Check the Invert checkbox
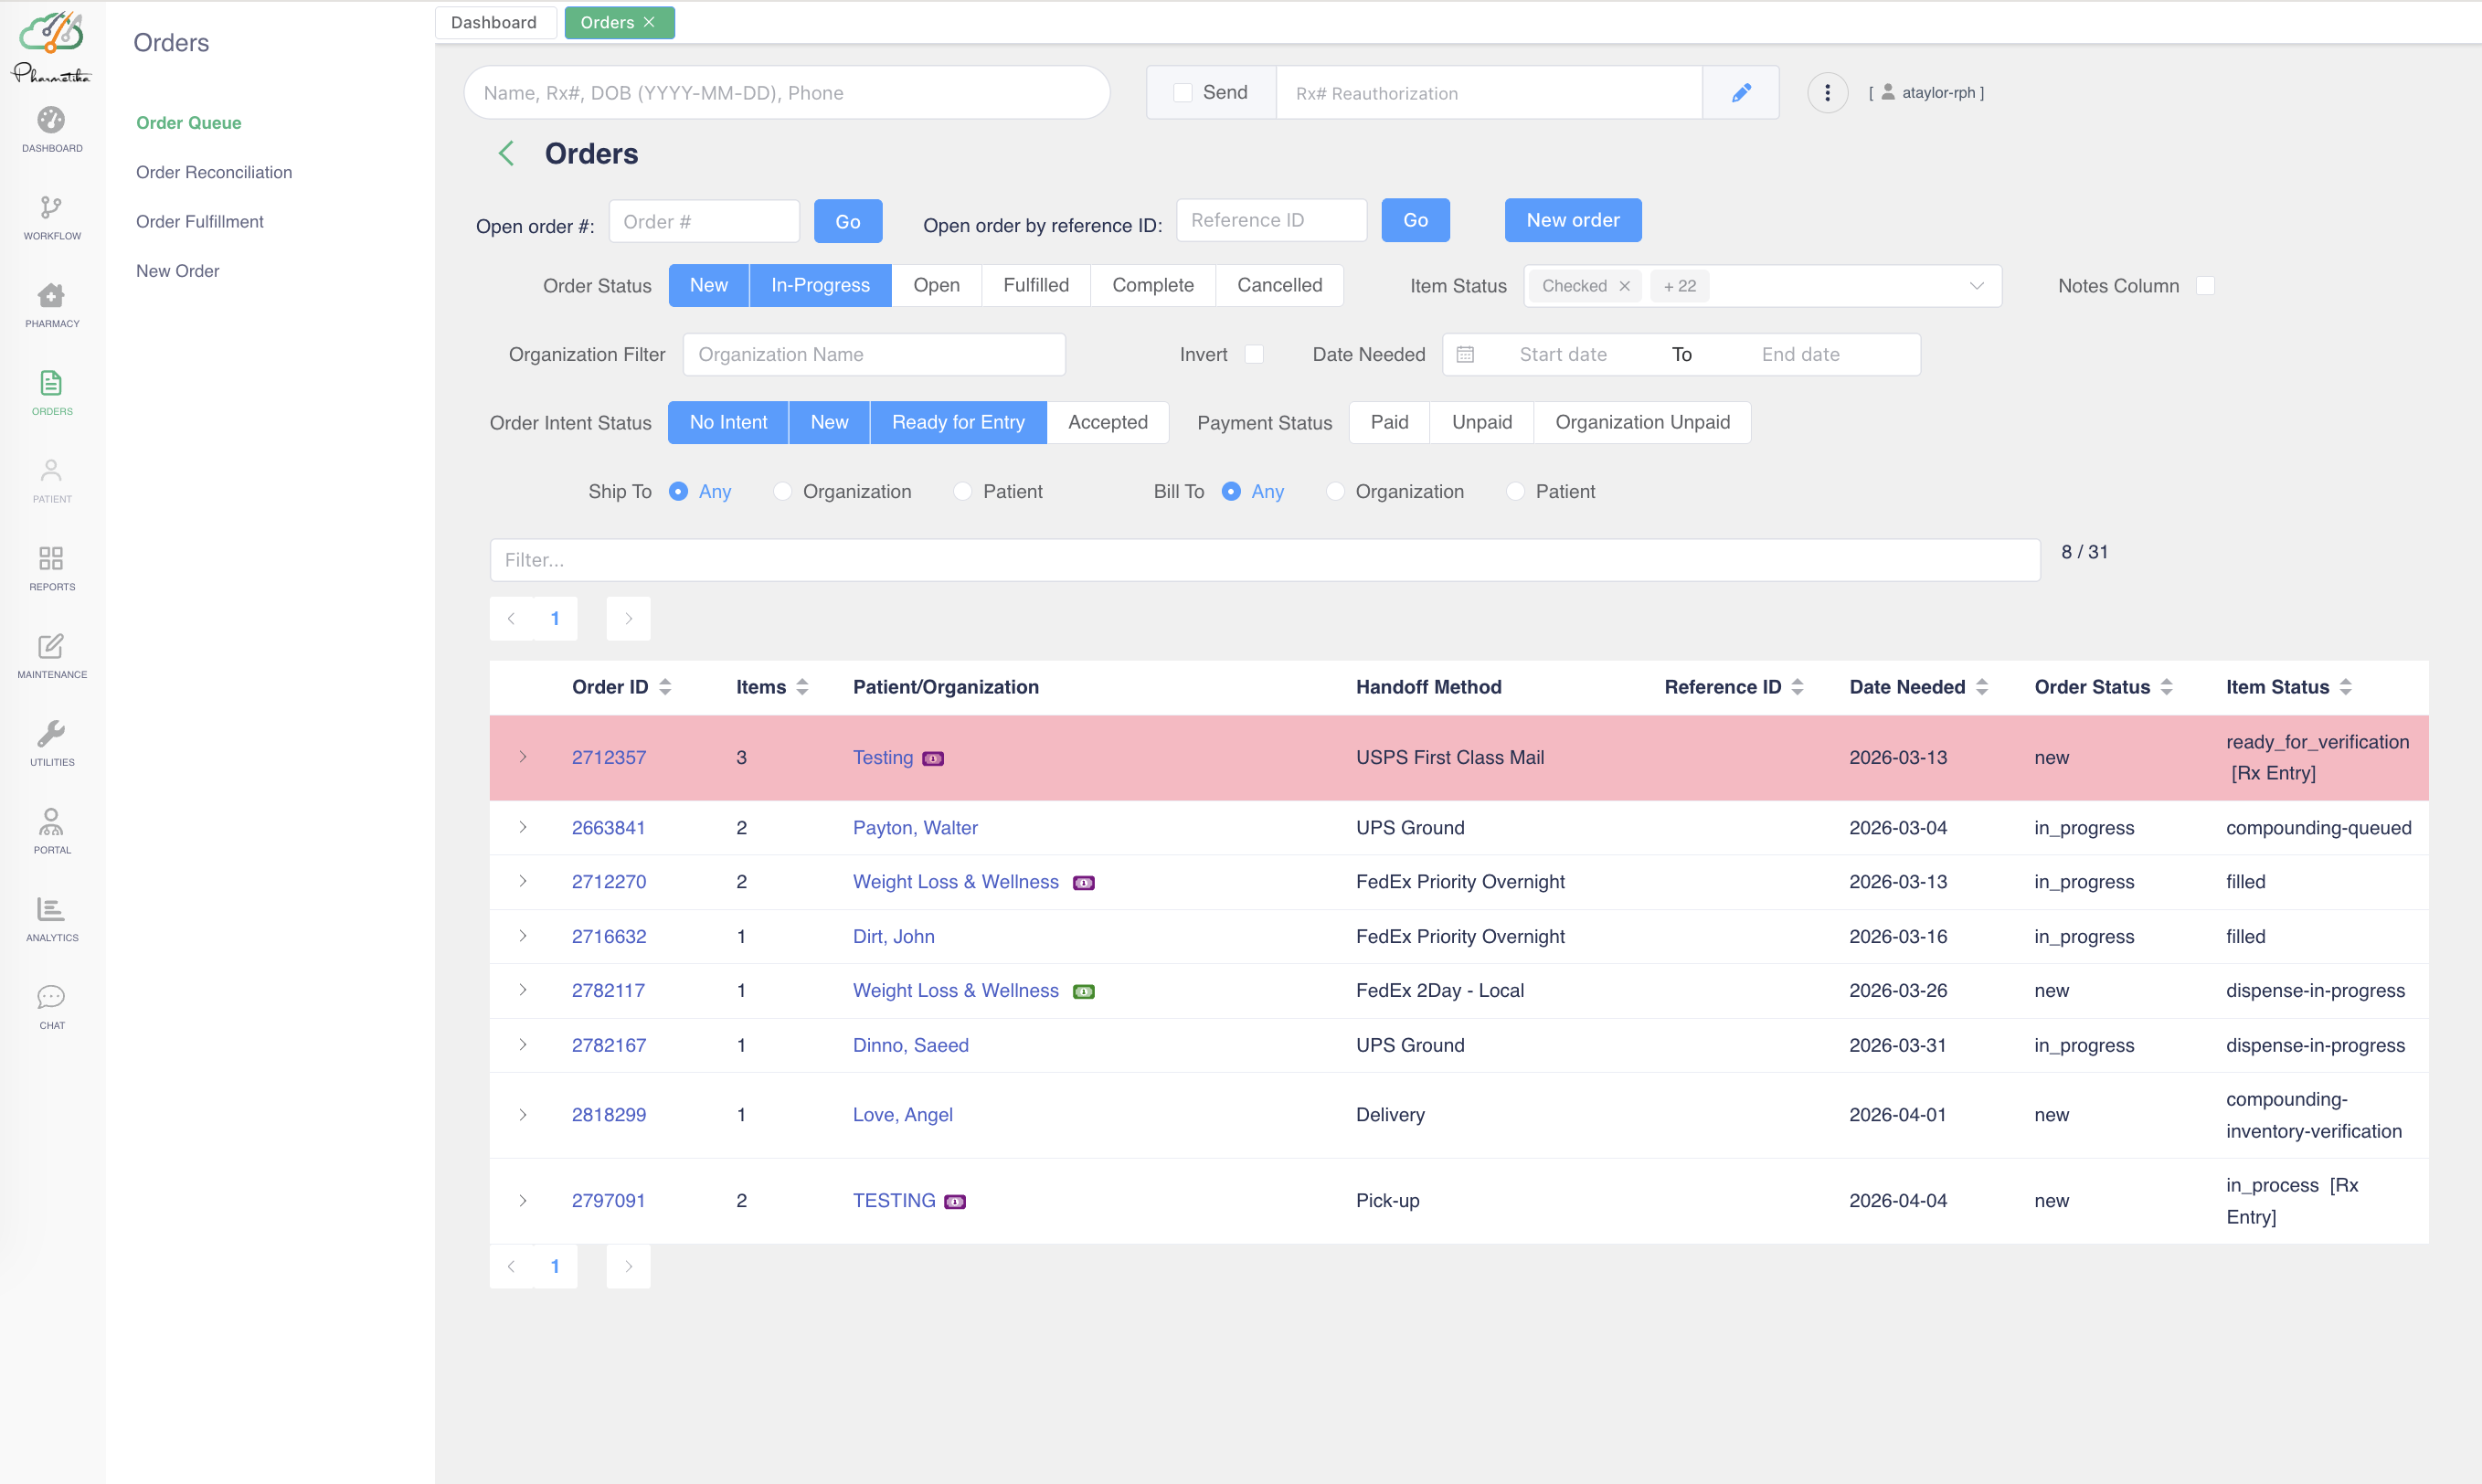Image resolution: width=2482 pixels, height=1484 pixels. (1254, 354)
